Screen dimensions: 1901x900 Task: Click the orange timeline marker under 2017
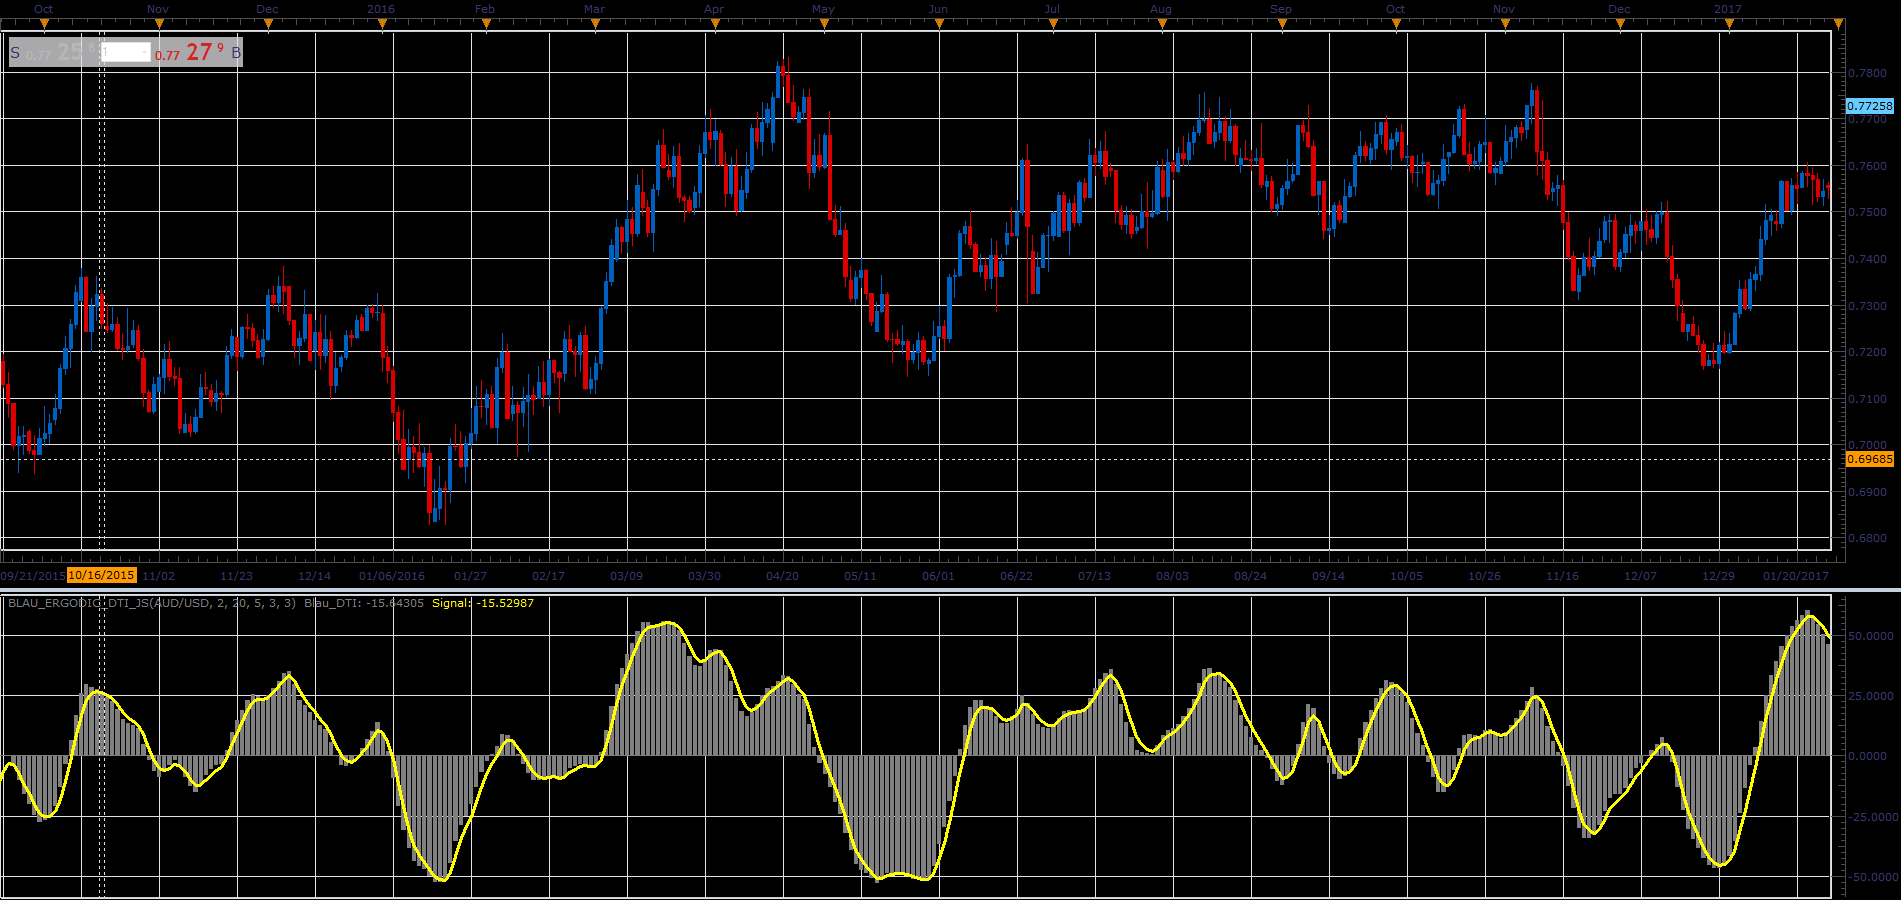pos(1729,23)
